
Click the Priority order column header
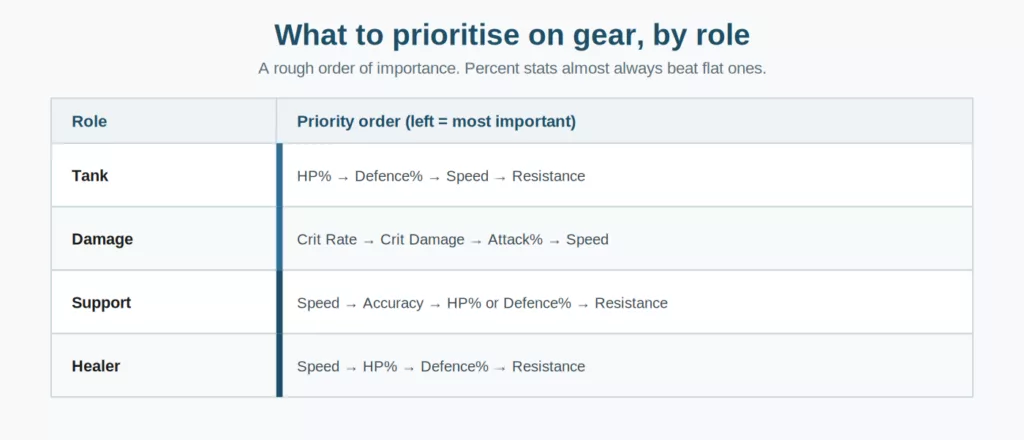coord(436,121)
